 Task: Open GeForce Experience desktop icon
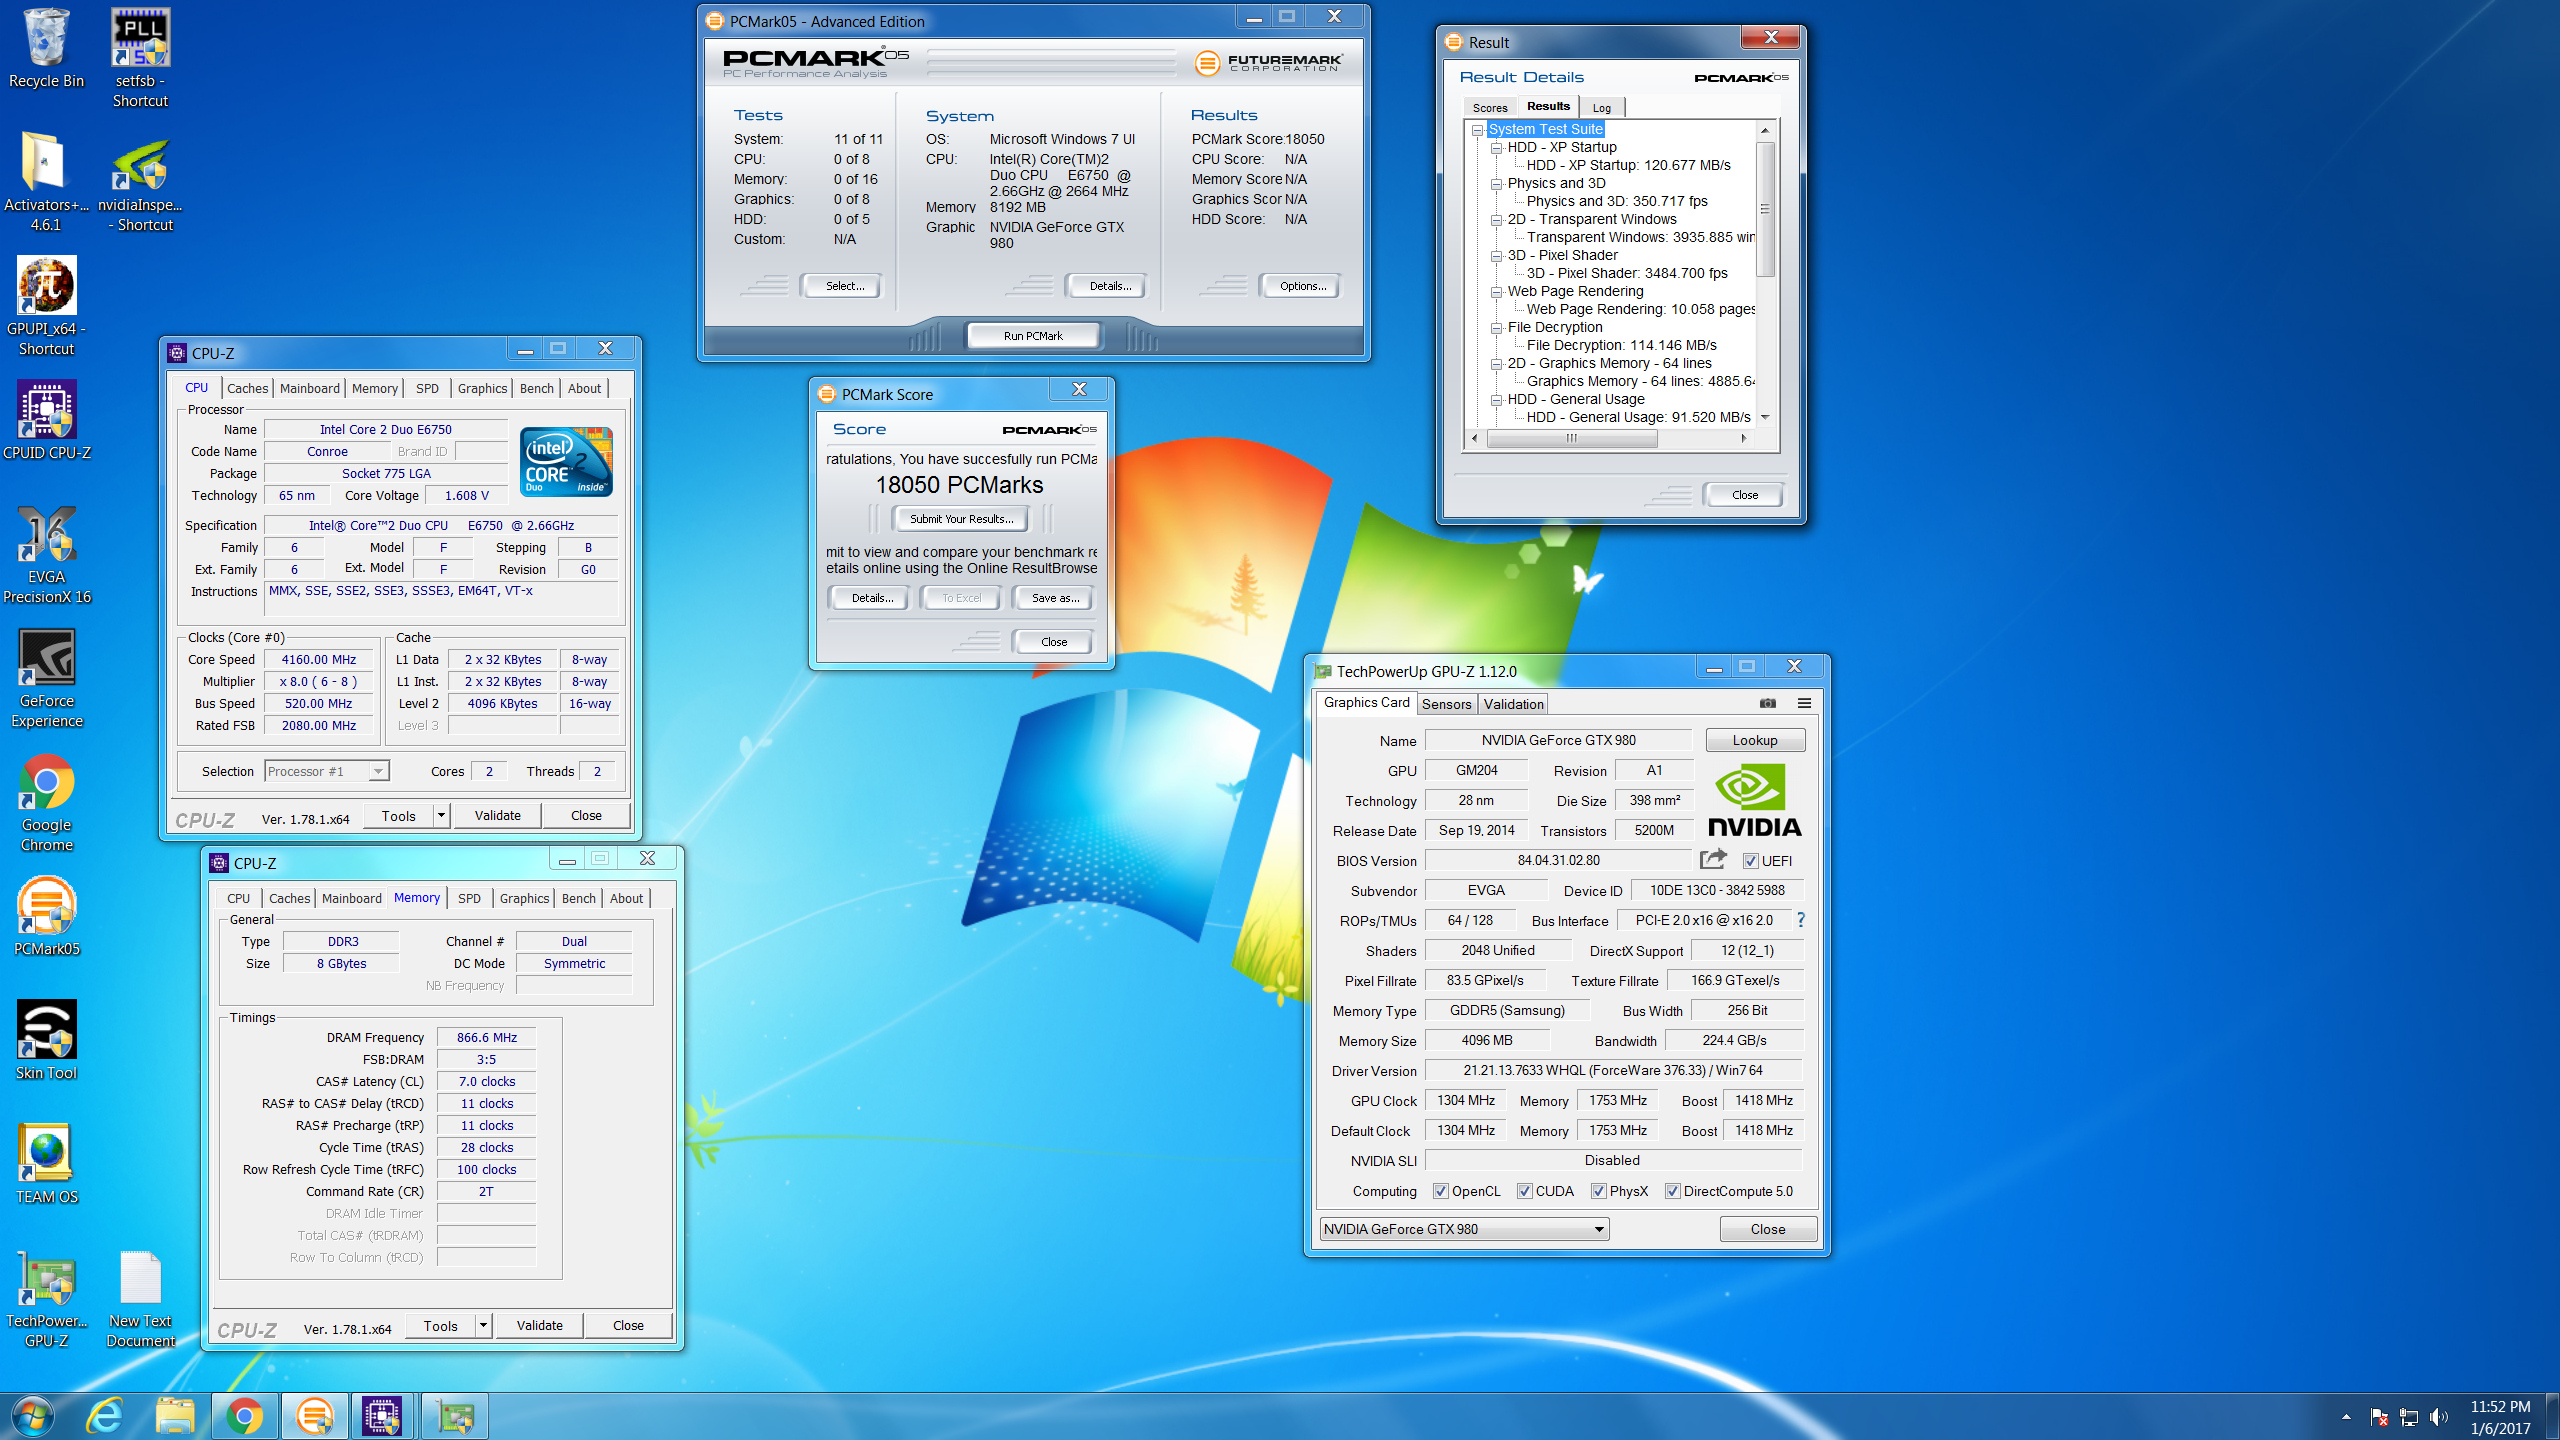coord(46,678)
